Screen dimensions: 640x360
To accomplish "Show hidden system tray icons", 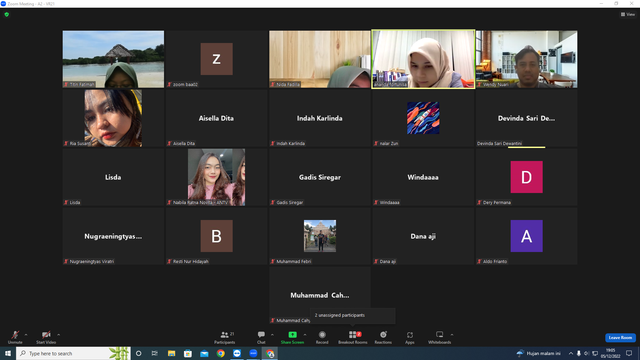I will 571,353.
